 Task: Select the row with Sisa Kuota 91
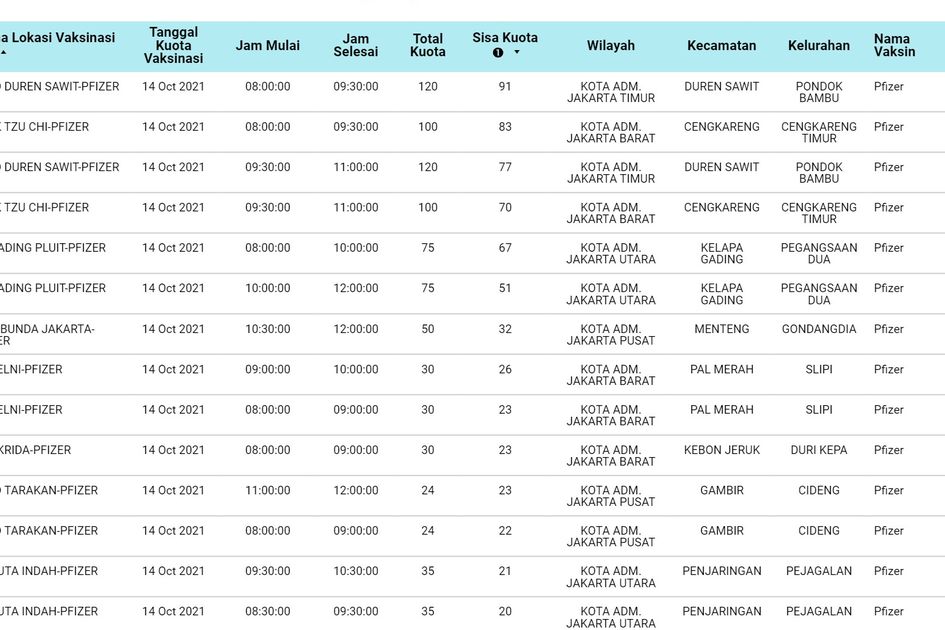505,87
